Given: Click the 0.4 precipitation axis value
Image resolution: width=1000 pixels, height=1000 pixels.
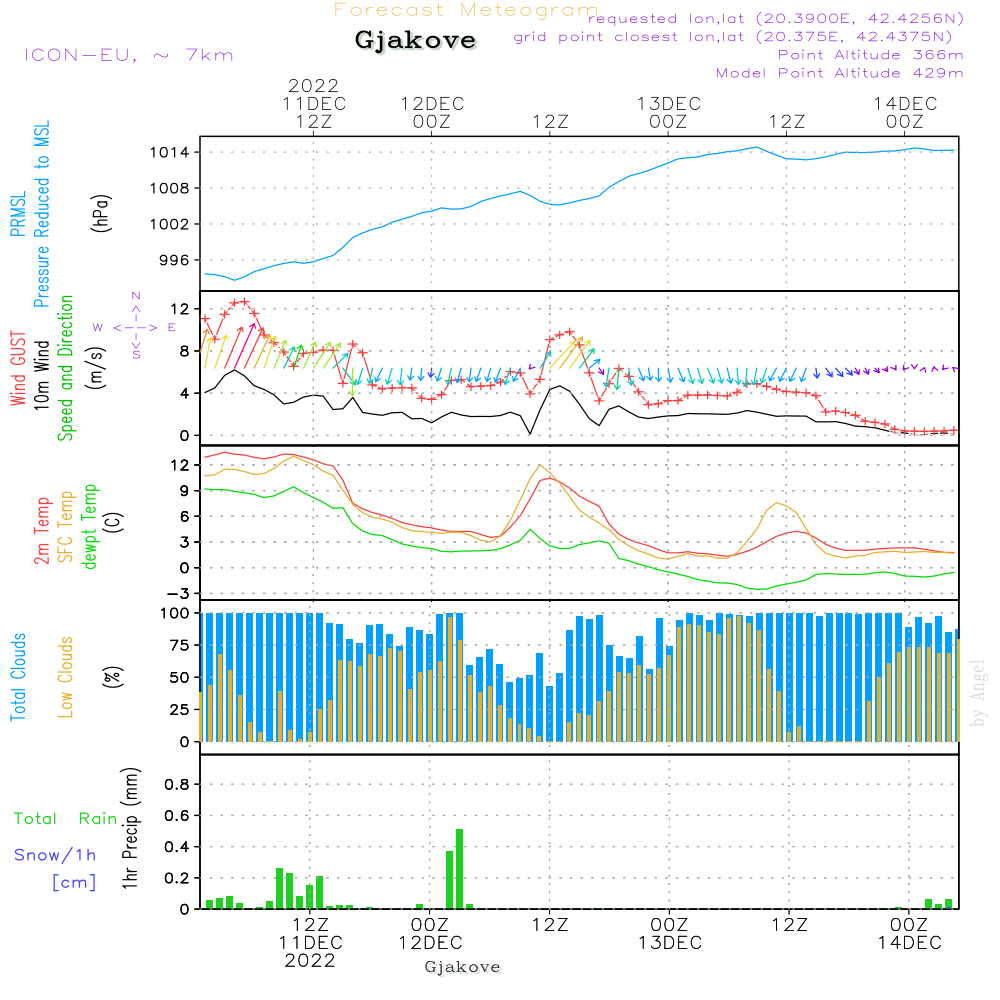Looking at the screenshot, I should 177,847.
